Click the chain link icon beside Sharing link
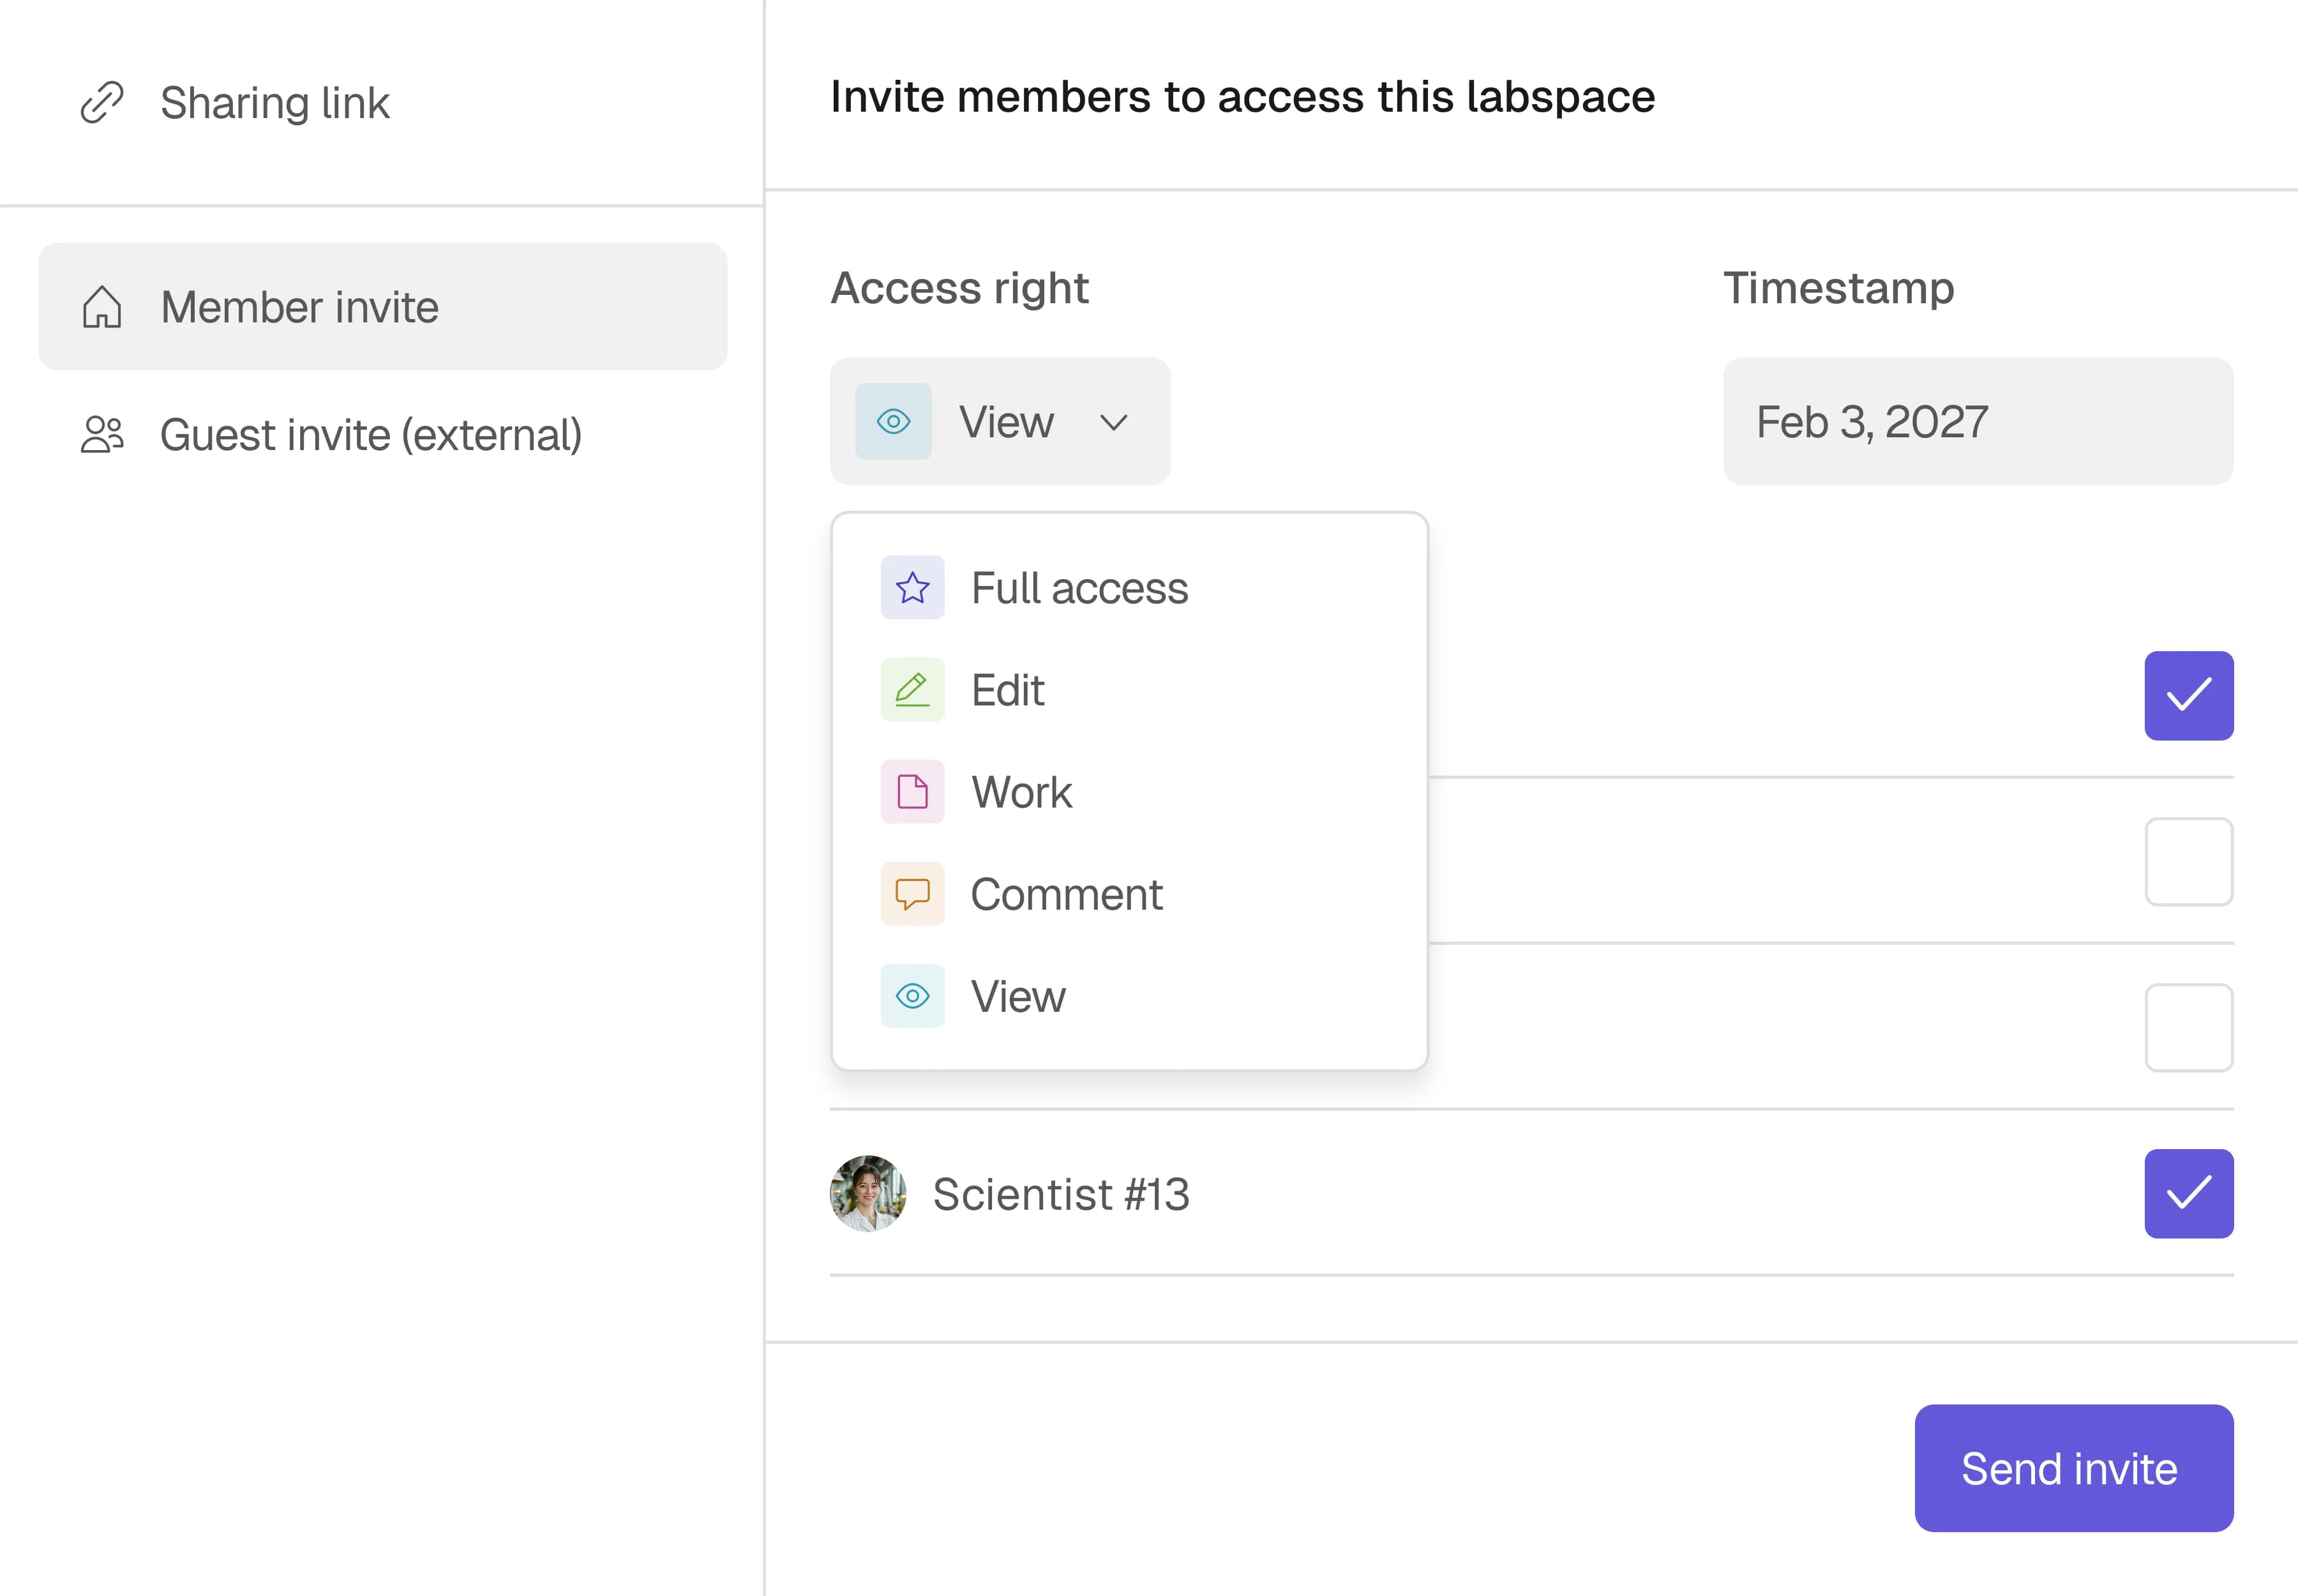 pyautogui.click(x=102, y=102)
